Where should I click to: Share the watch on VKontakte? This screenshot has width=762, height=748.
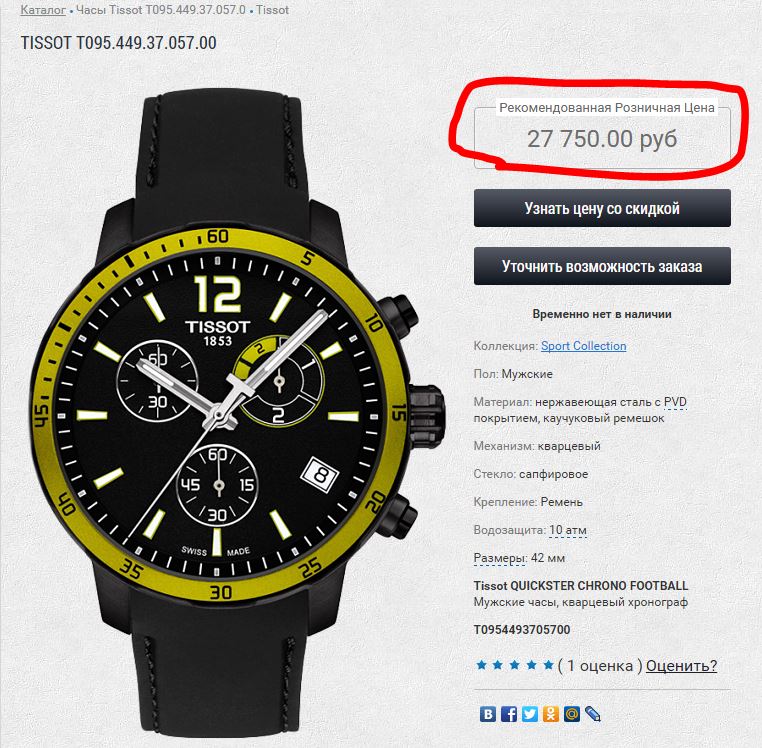(x=488, y=713)
